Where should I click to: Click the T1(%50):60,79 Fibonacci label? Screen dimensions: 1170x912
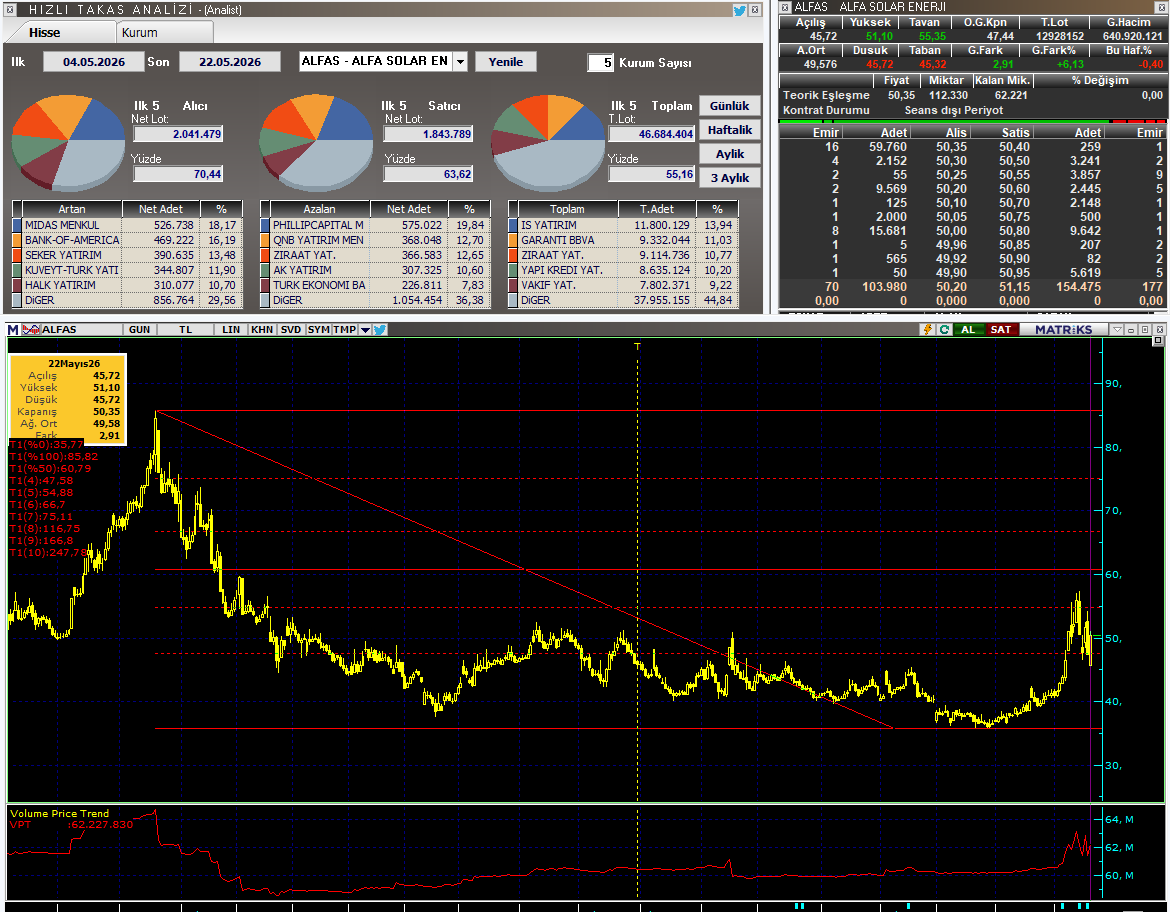pyautogui.click(x=50, y=469)
